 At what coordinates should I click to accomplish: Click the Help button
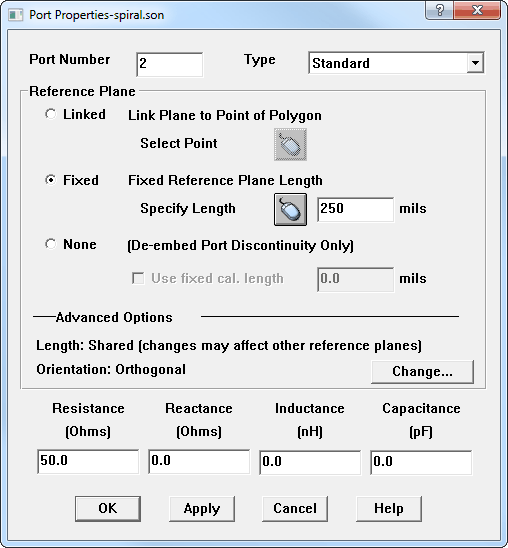[x=389, y=509]
